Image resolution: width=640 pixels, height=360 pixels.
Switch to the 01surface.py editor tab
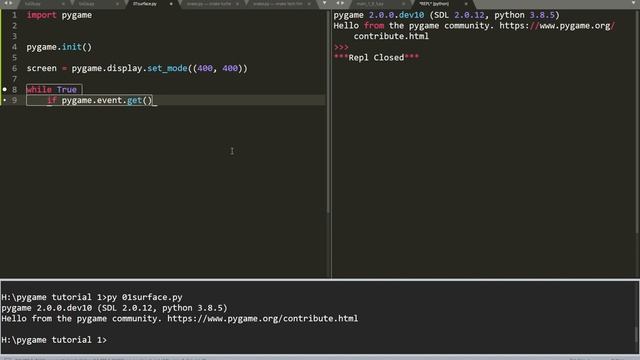pyautogui.click(x=145, y=4)
